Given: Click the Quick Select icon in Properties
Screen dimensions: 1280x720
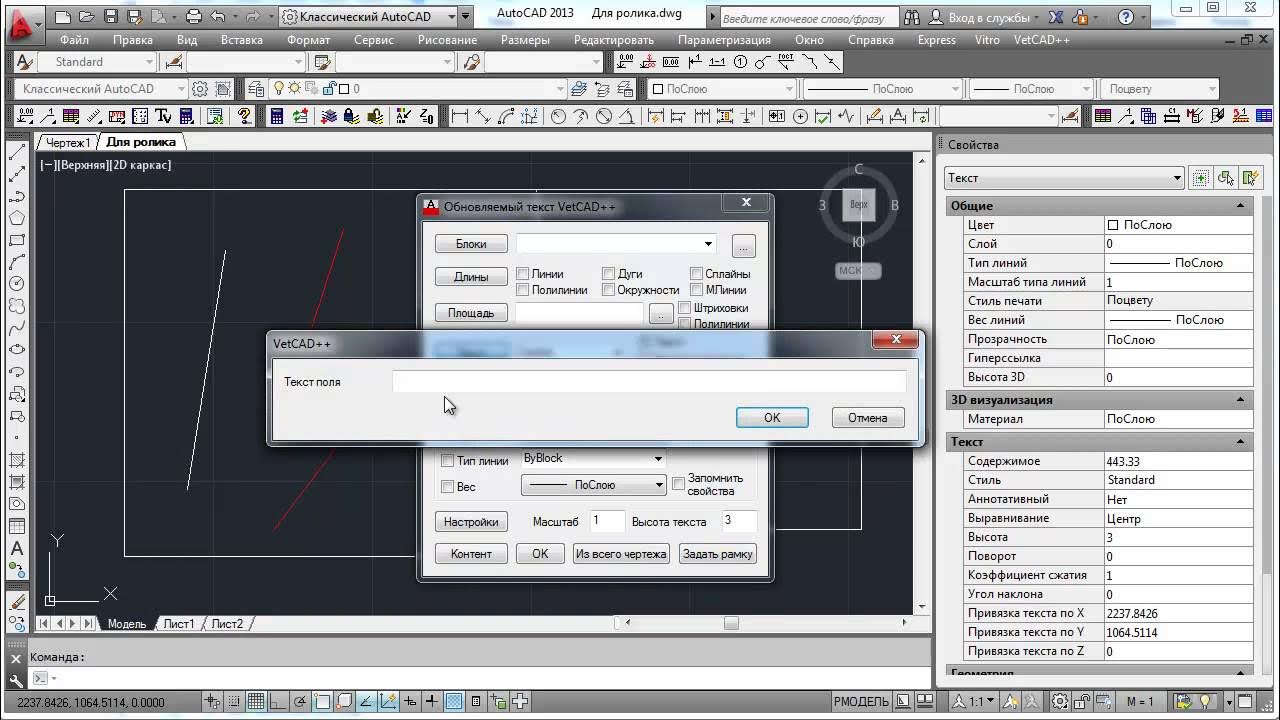Looking at the screenshot, I should coord(1250,178).
